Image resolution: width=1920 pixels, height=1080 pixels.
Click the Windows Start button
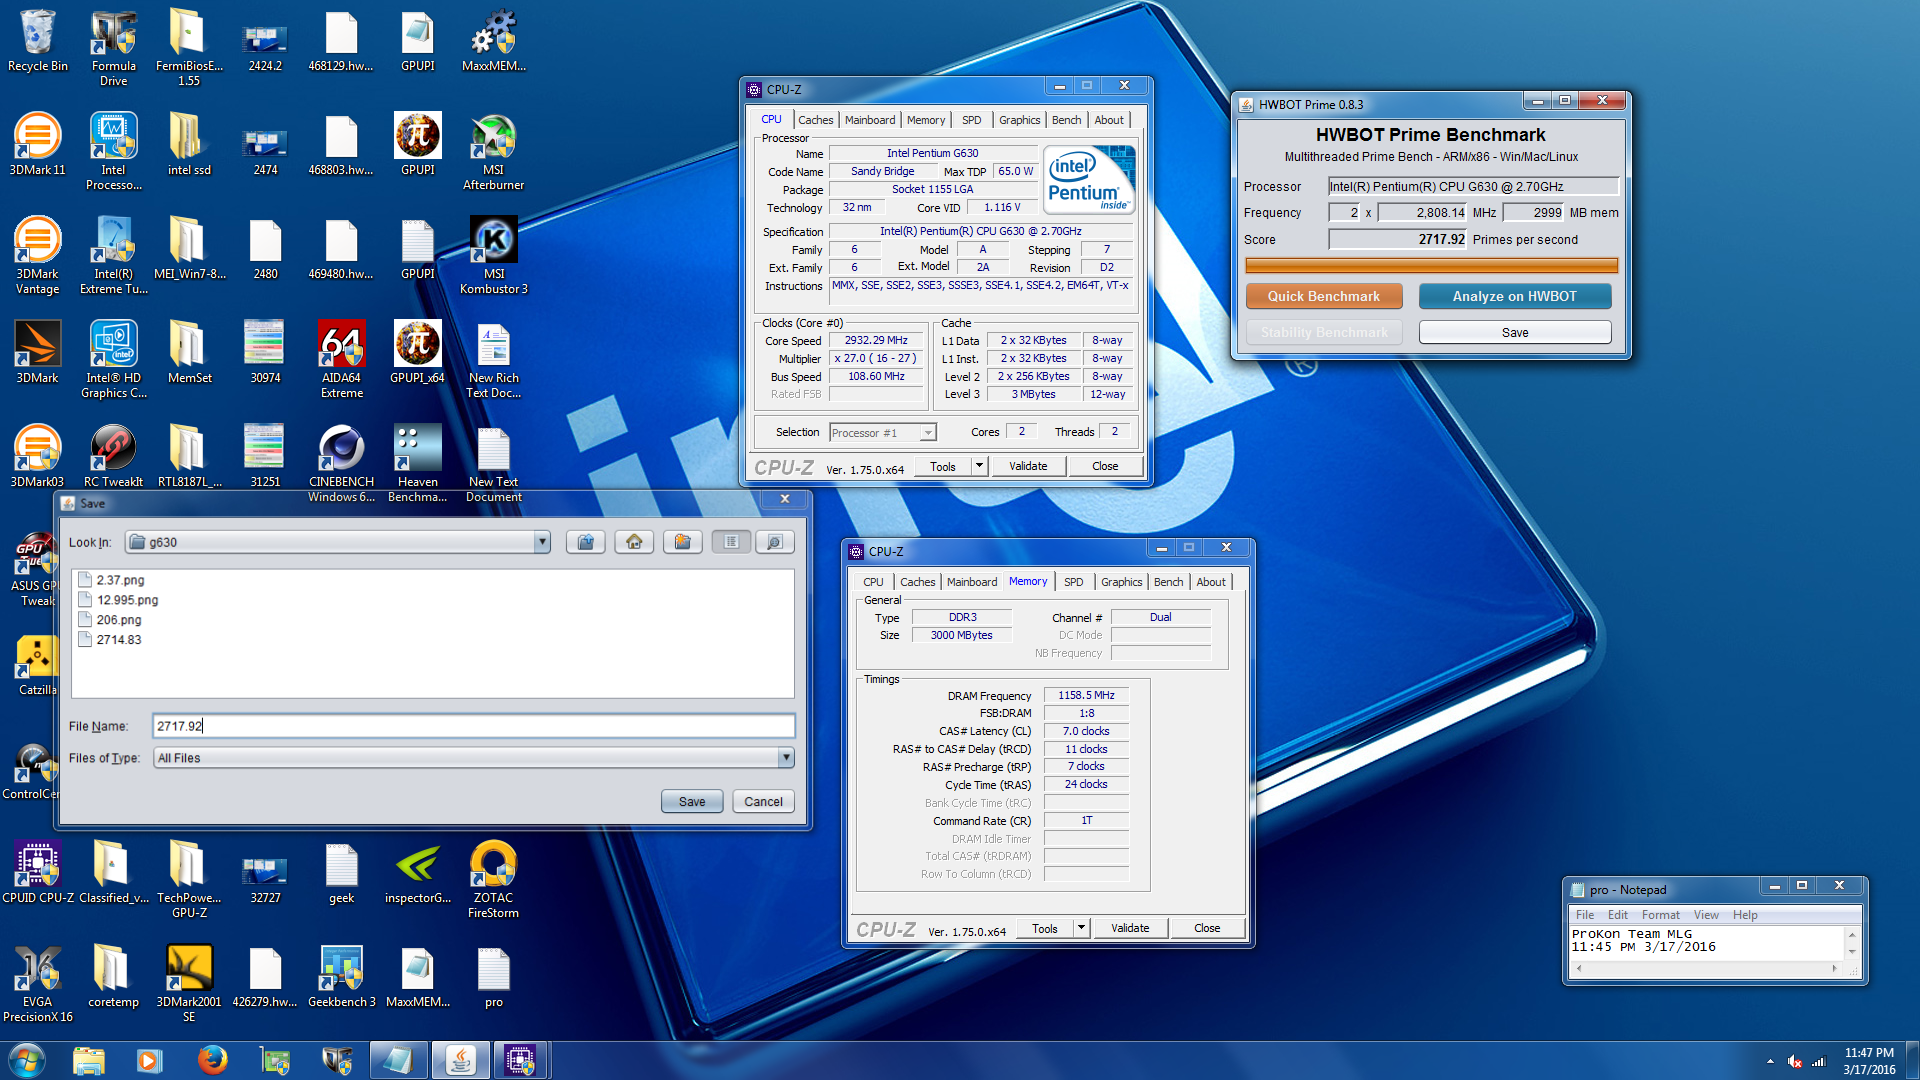[27, 1060]
